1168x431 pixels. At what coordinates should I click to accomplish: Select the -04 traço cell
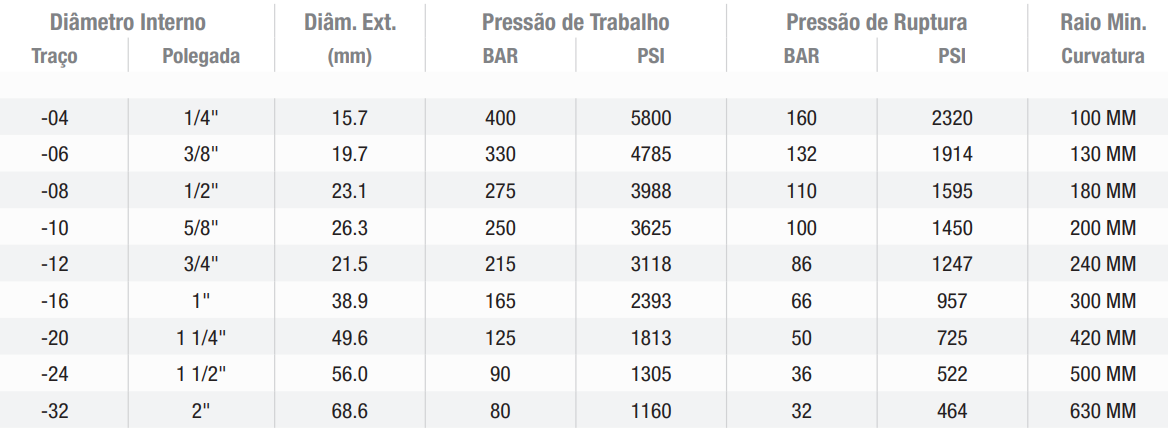(54, 118)
